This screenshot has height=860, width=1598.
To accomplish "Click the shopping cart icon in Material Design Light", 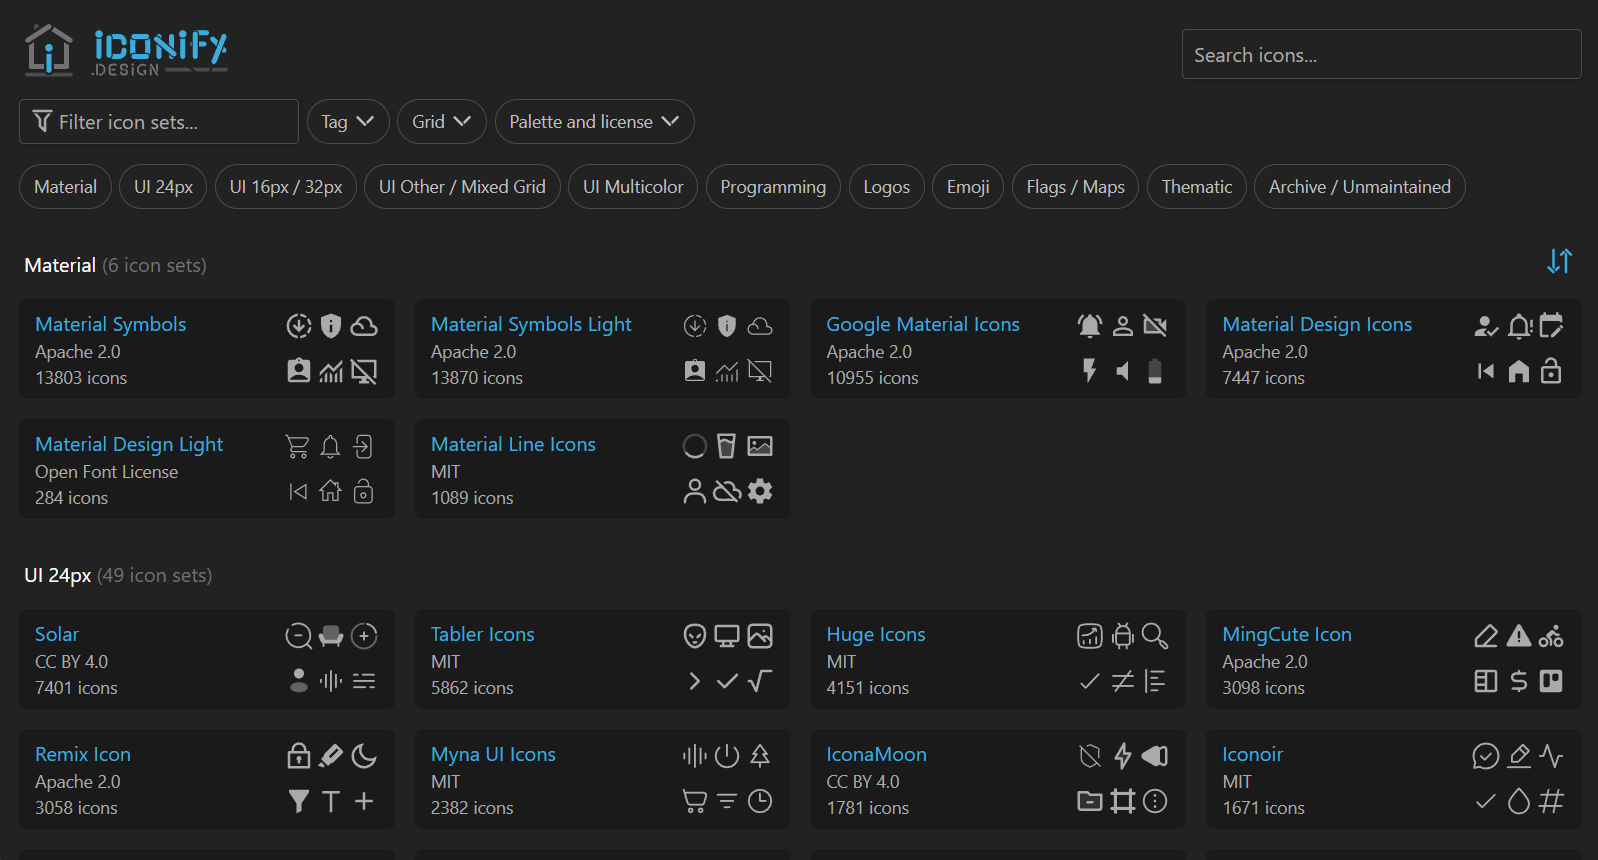I will [297, 446].
